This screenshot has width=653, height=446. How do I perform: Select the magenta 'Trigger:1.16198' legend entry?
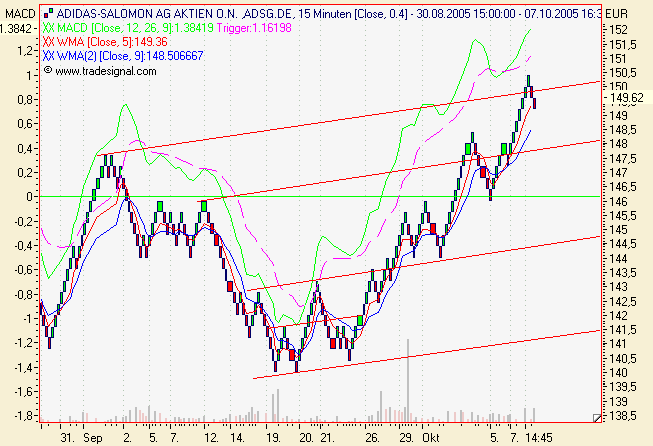254,28
